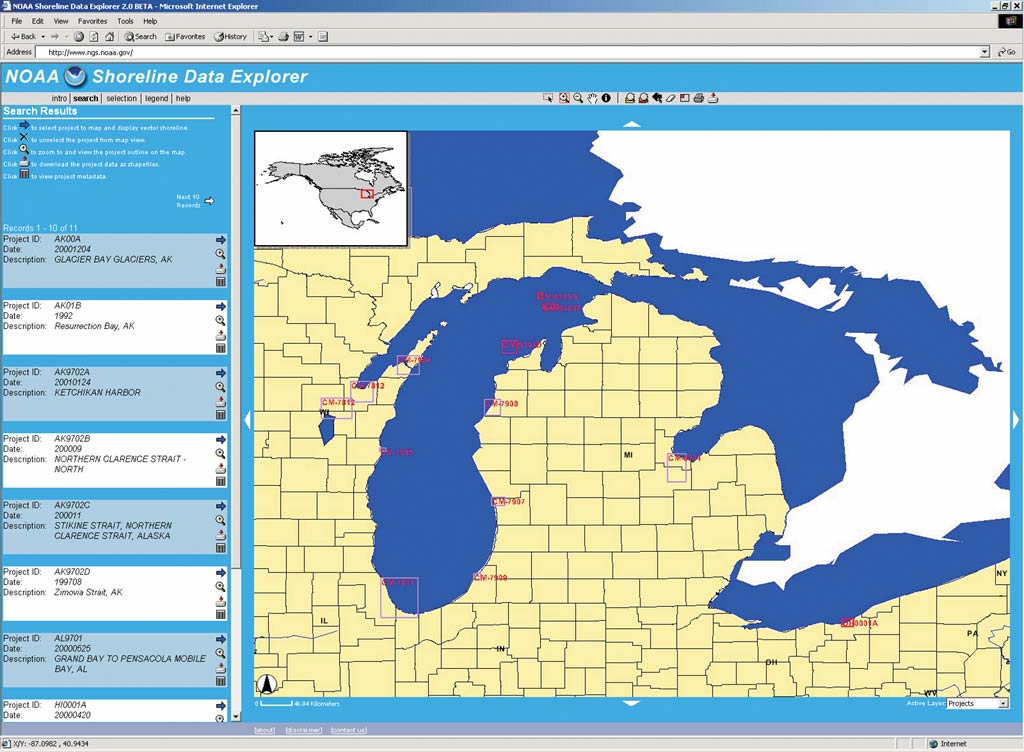Activate the zoom in magnifier tool
This screenshot has width=1024, height=752.
point(564,98)
